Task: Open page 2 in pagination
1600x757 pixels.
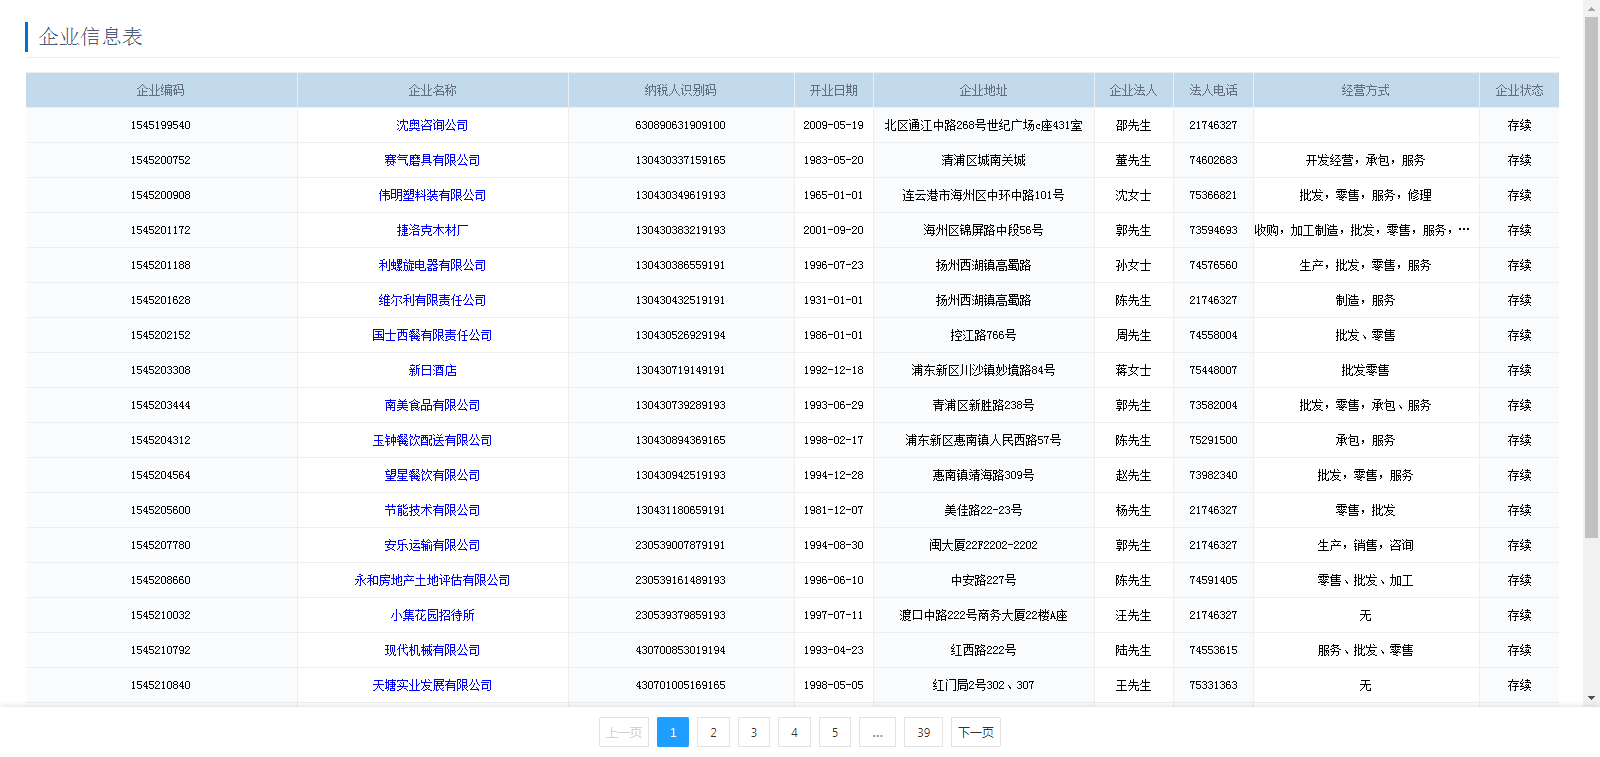Action: tap(713, 732)
